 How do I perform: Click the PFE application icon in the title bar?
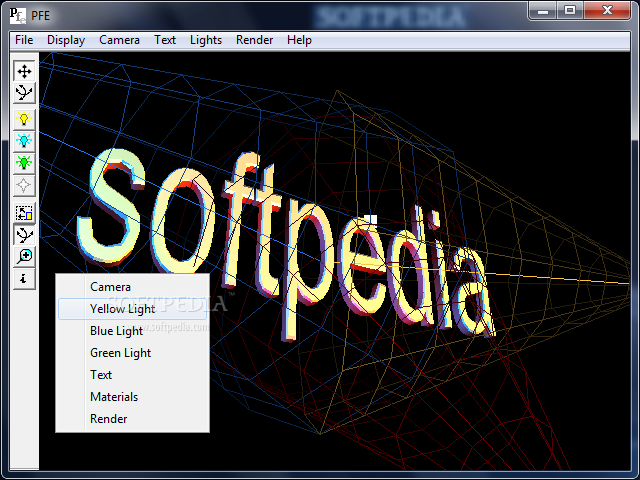[18, 15]
